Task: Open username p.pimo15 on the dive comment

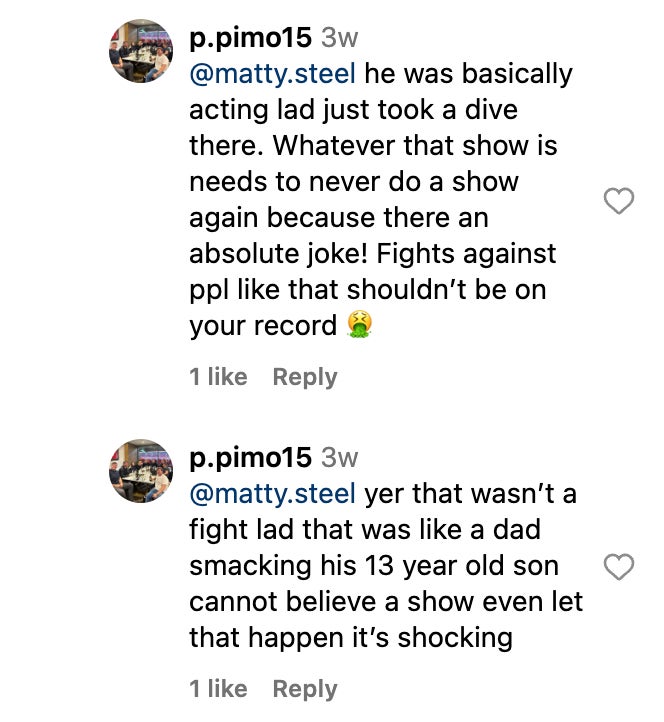Action: [x=250, y=38]
